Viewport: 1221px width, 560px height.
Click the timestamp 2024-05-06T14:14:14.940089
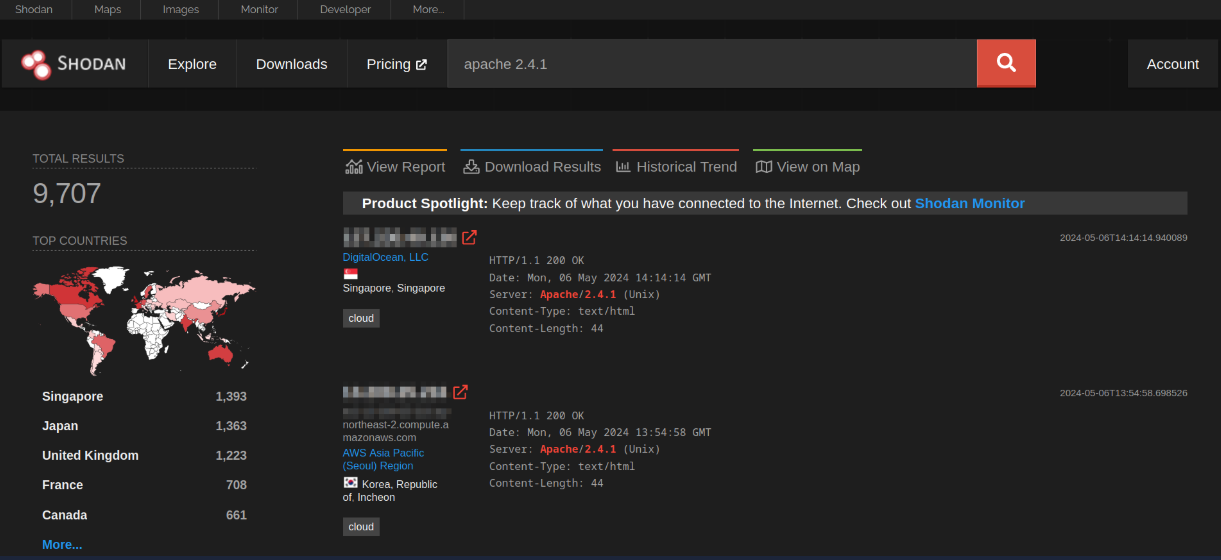point(1124,237)
